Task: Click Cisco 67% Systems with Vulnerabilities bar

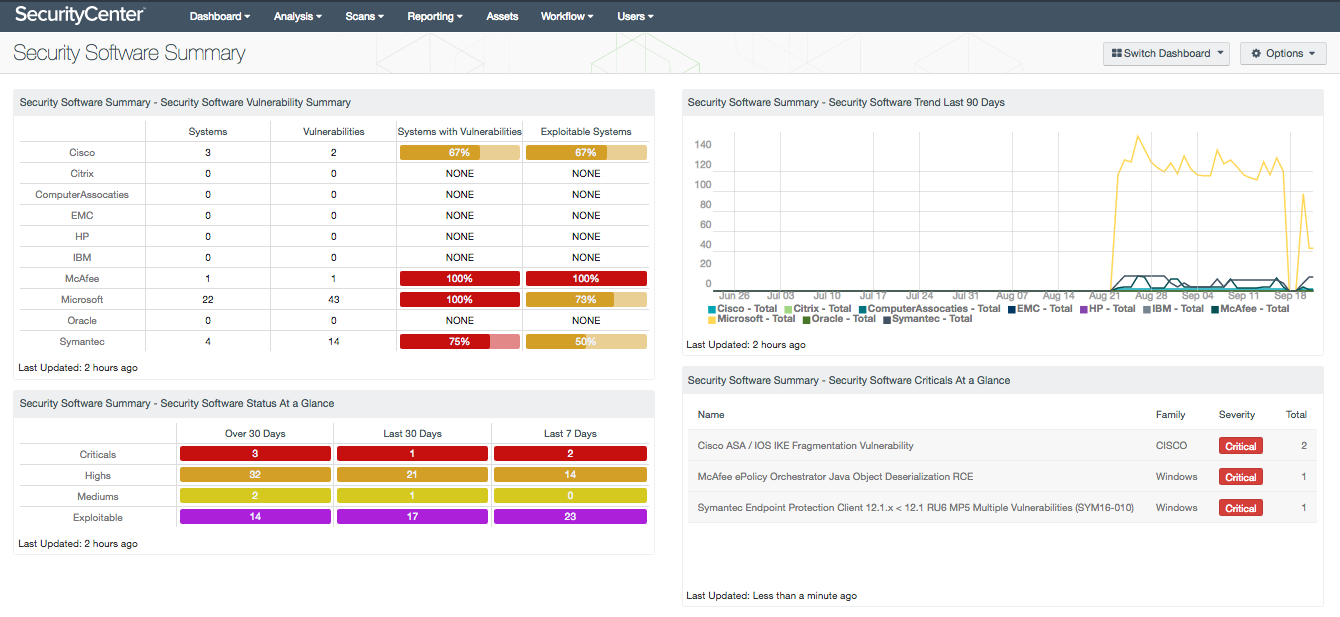Action: pyautogui.click(x=460, y=152)
